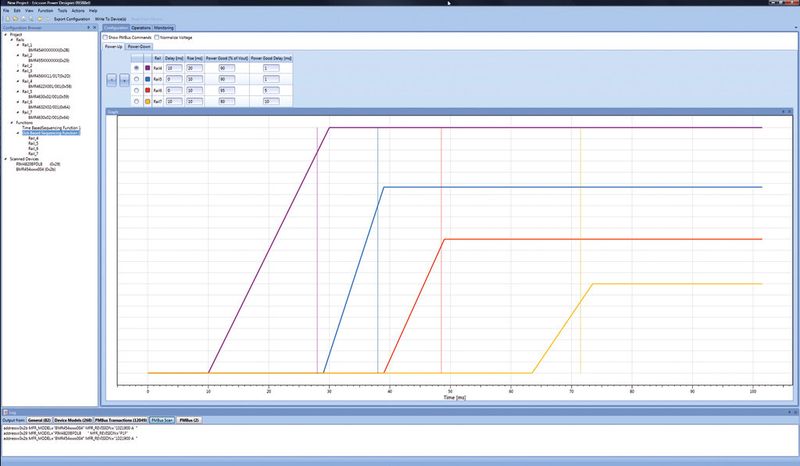Screen dimensions: 800x466
Task: Collapse the Rail_3 tree node
Action: [x=18, y=71]
